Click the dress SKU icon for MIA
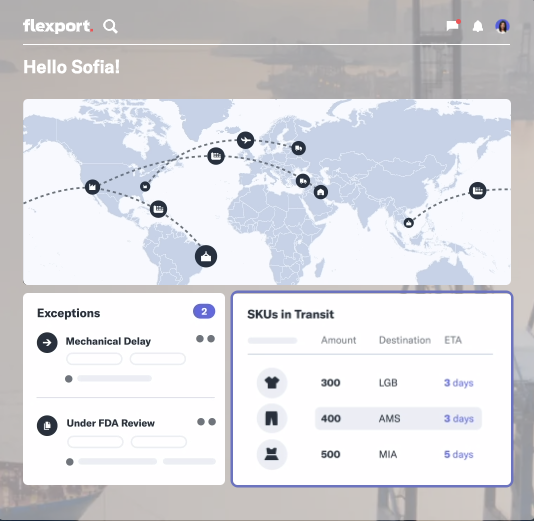This screenshot has height=521, width=534. (272, 454)
